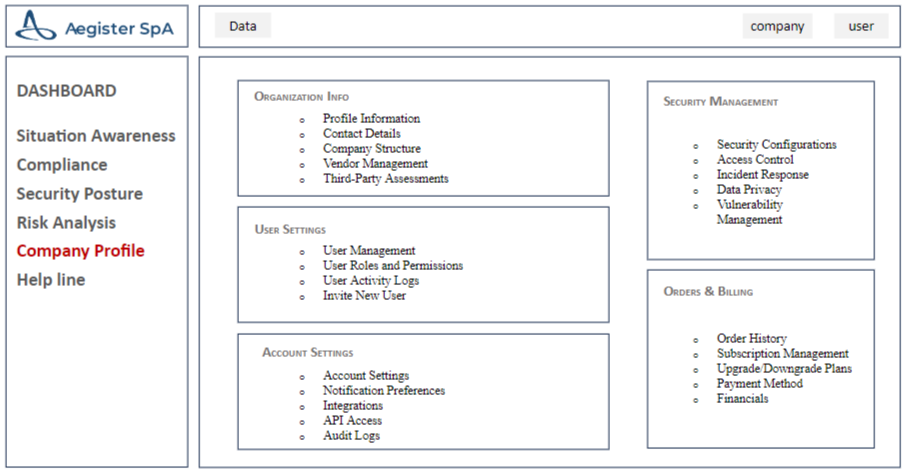
Task: Click Incident Response link
Action: 763,175
